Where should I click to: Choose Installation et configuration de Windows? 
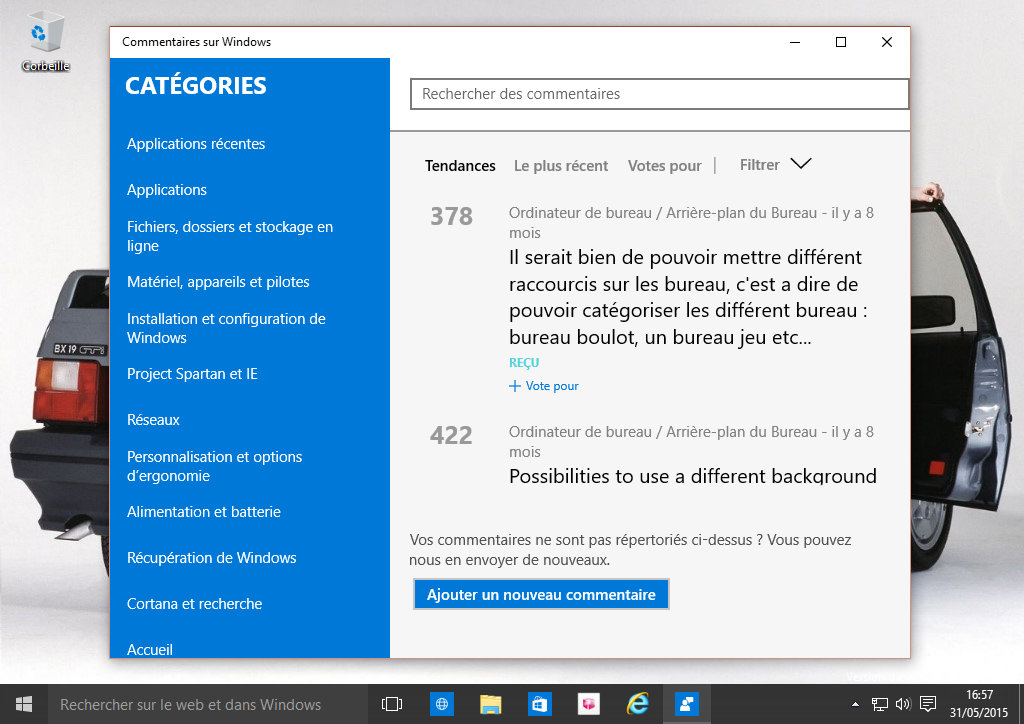pos(226,328)
